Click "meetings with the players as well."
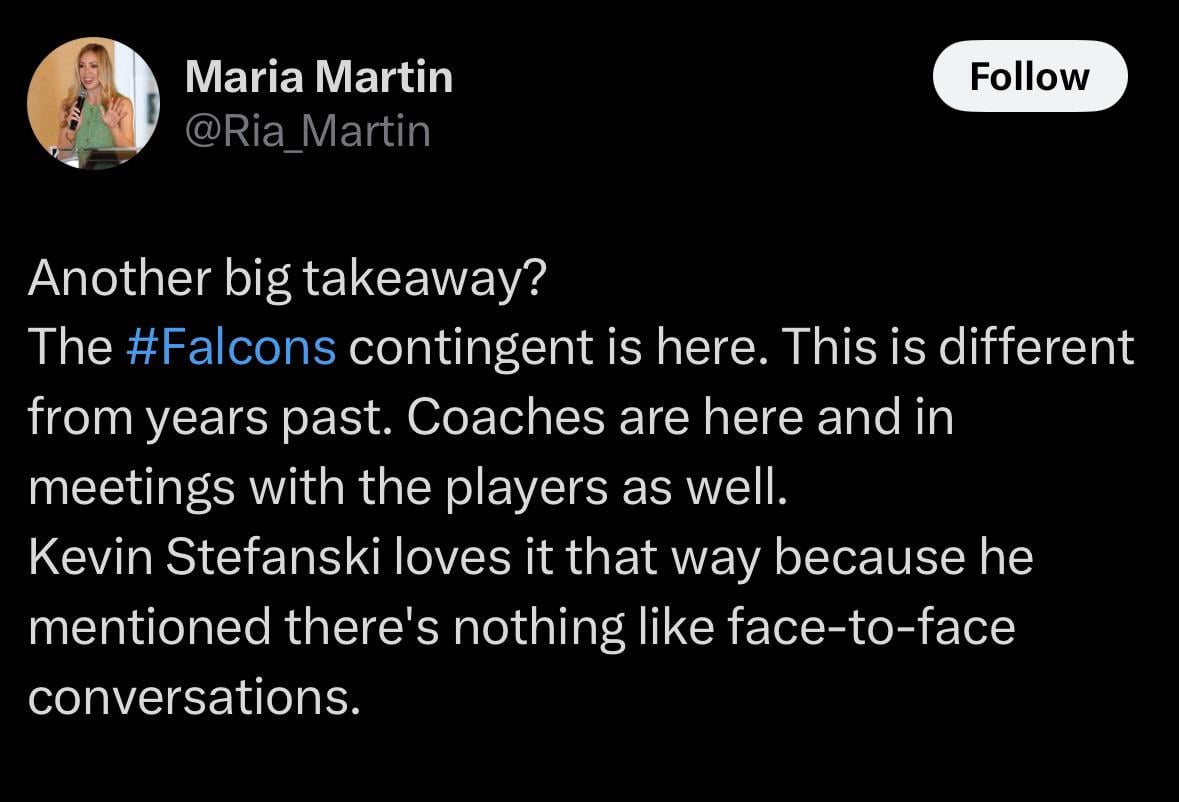Screen dimensions: 1179x802 click(x=401, y=487)
